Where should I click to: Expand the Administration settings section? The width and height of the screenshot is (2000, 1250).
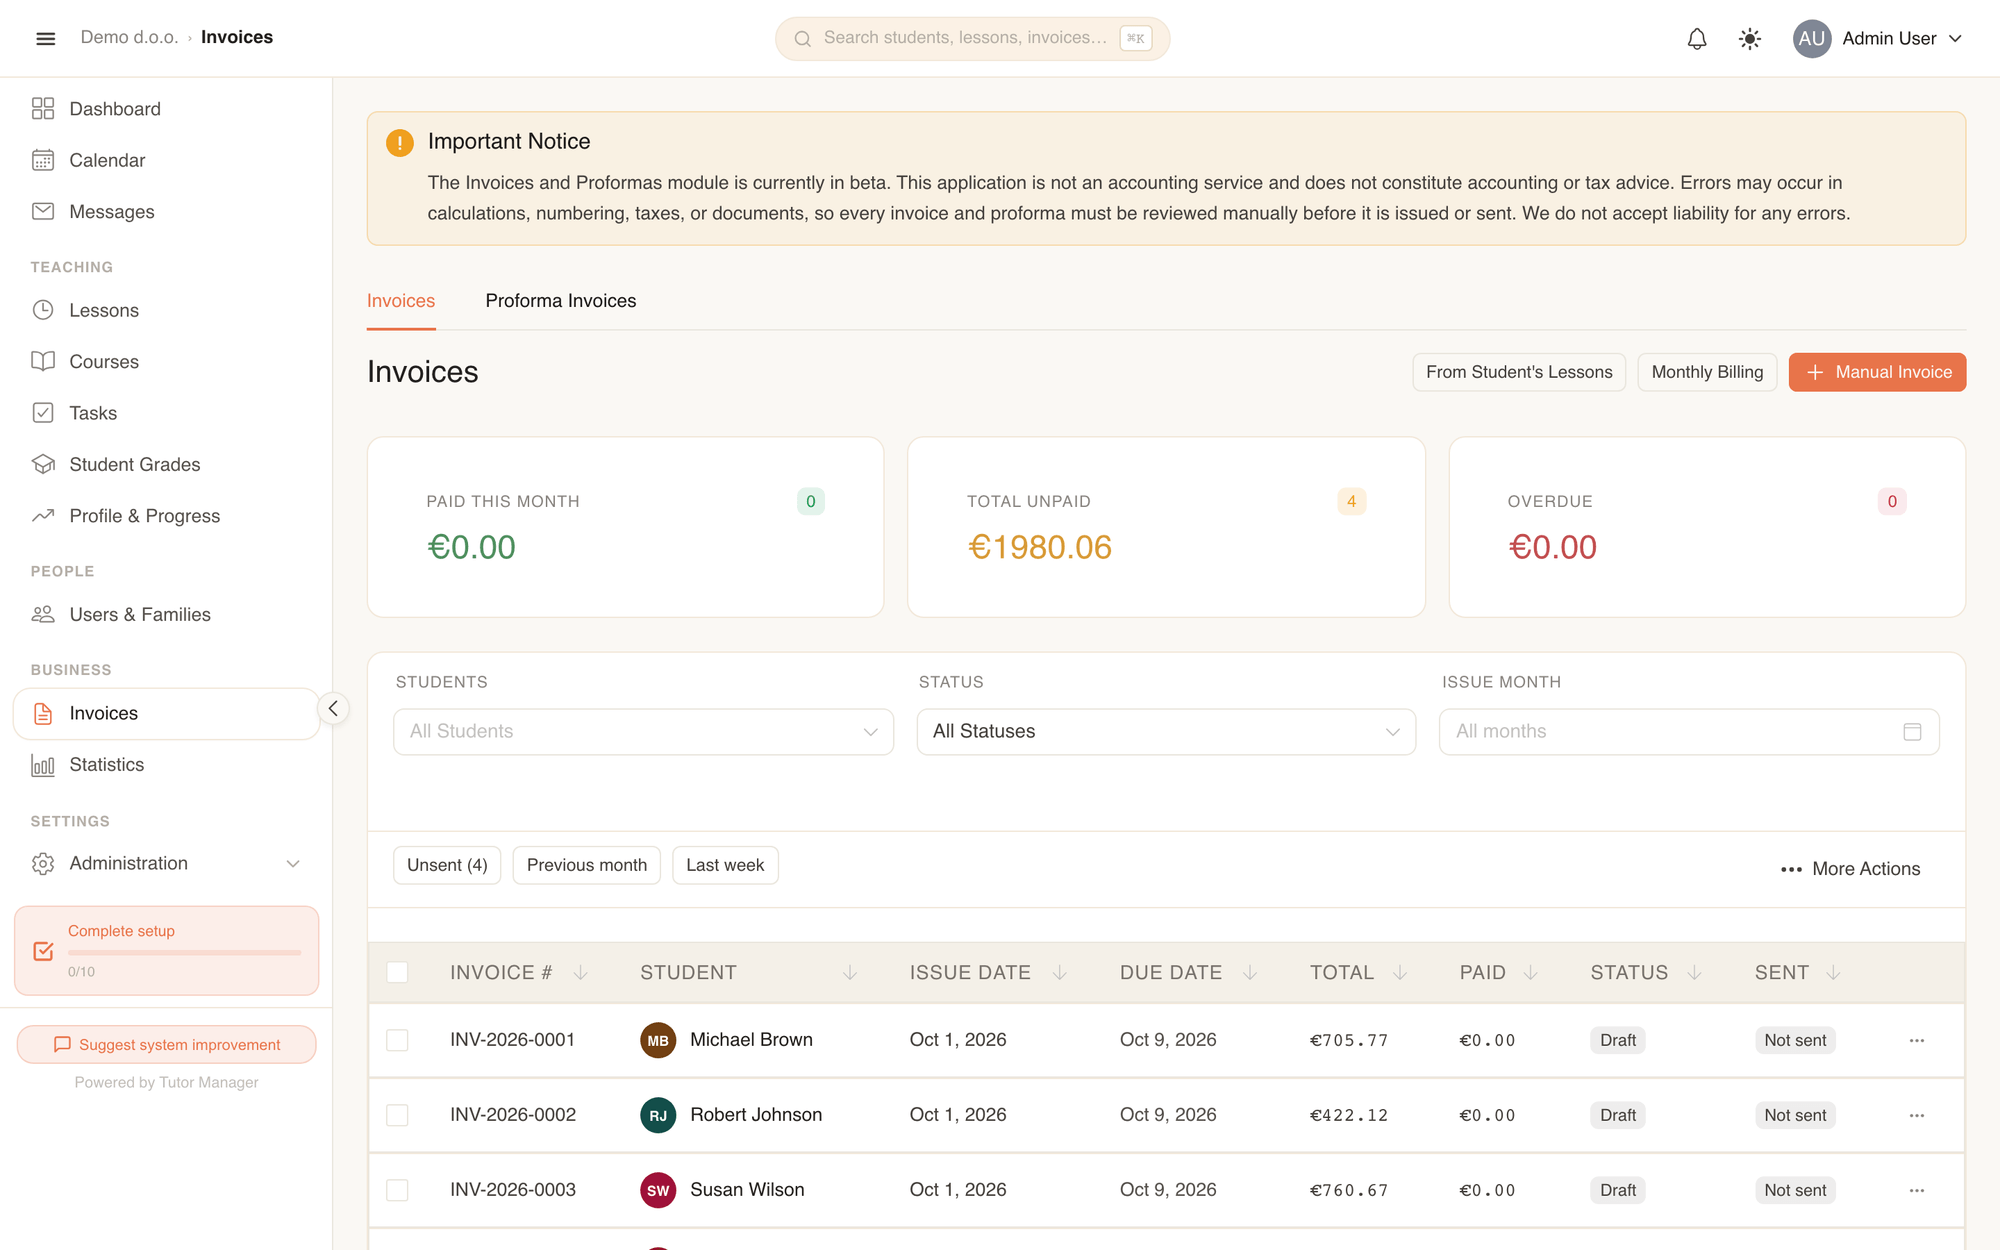click(166, 863)
